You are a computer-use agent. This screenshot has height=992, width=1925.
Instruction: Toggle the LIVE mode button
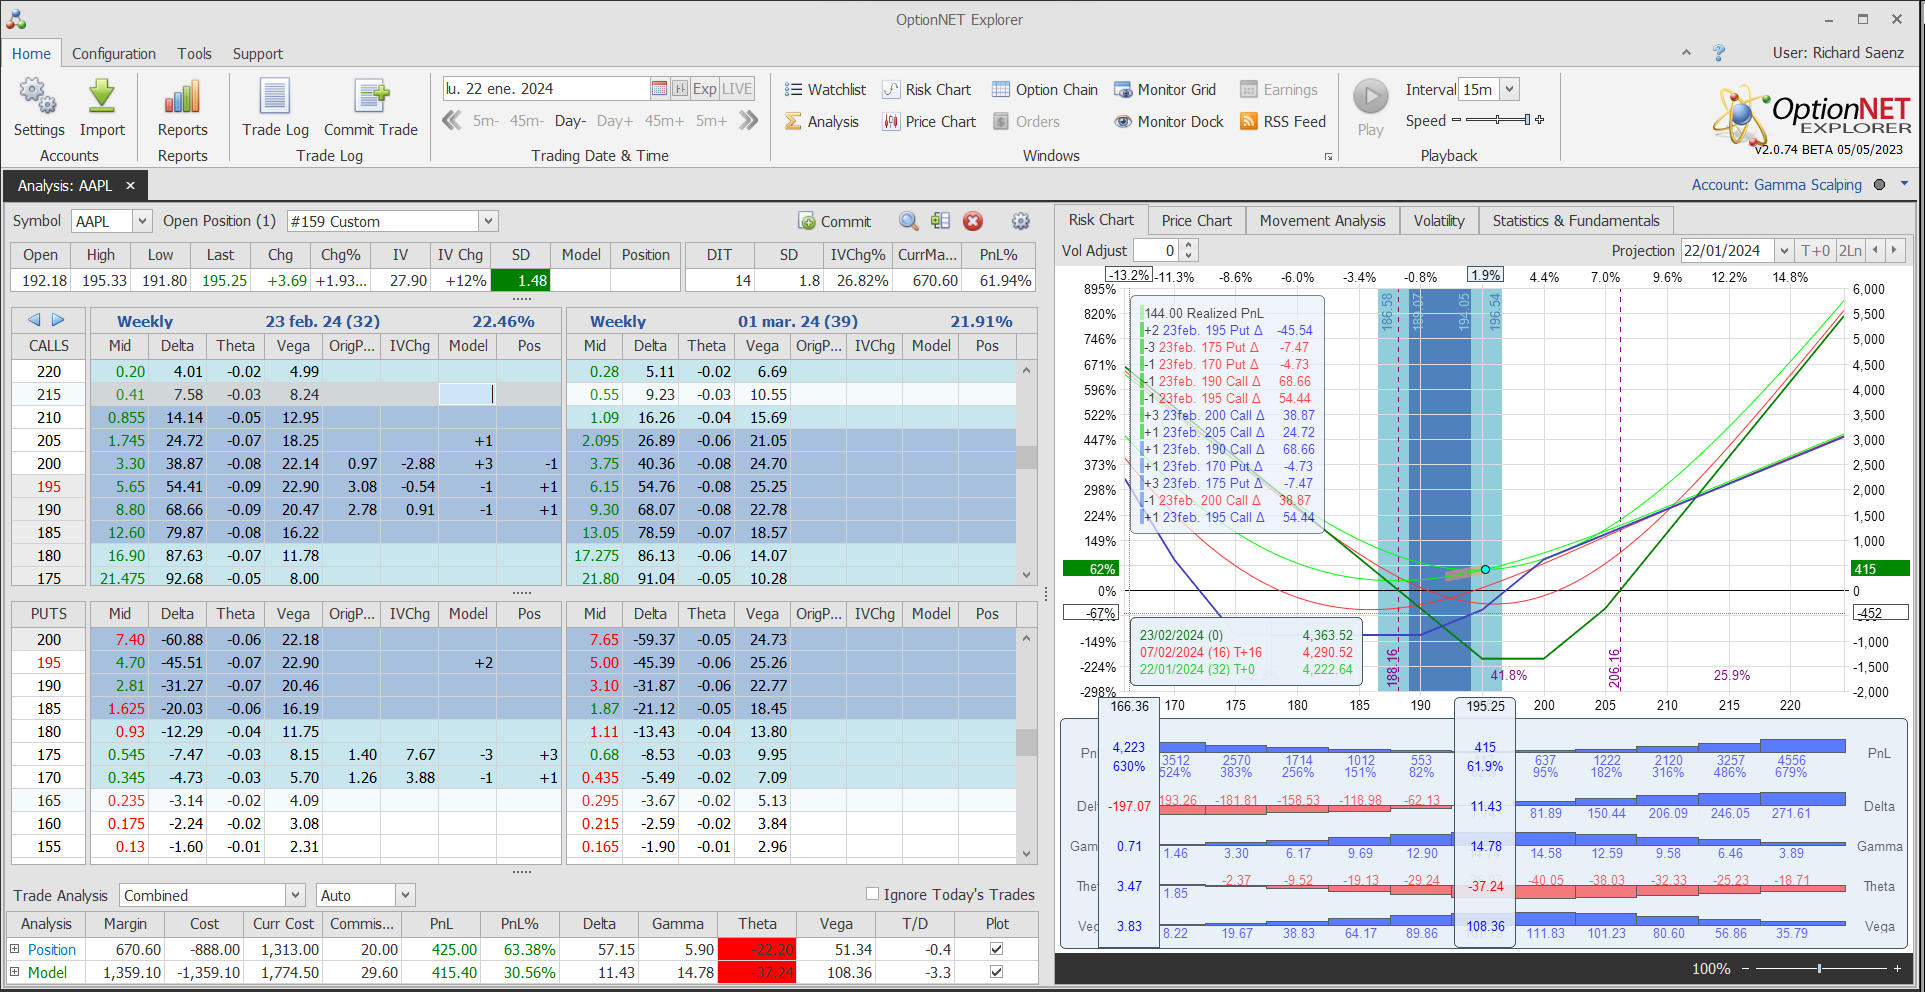(x=737, y=88)
